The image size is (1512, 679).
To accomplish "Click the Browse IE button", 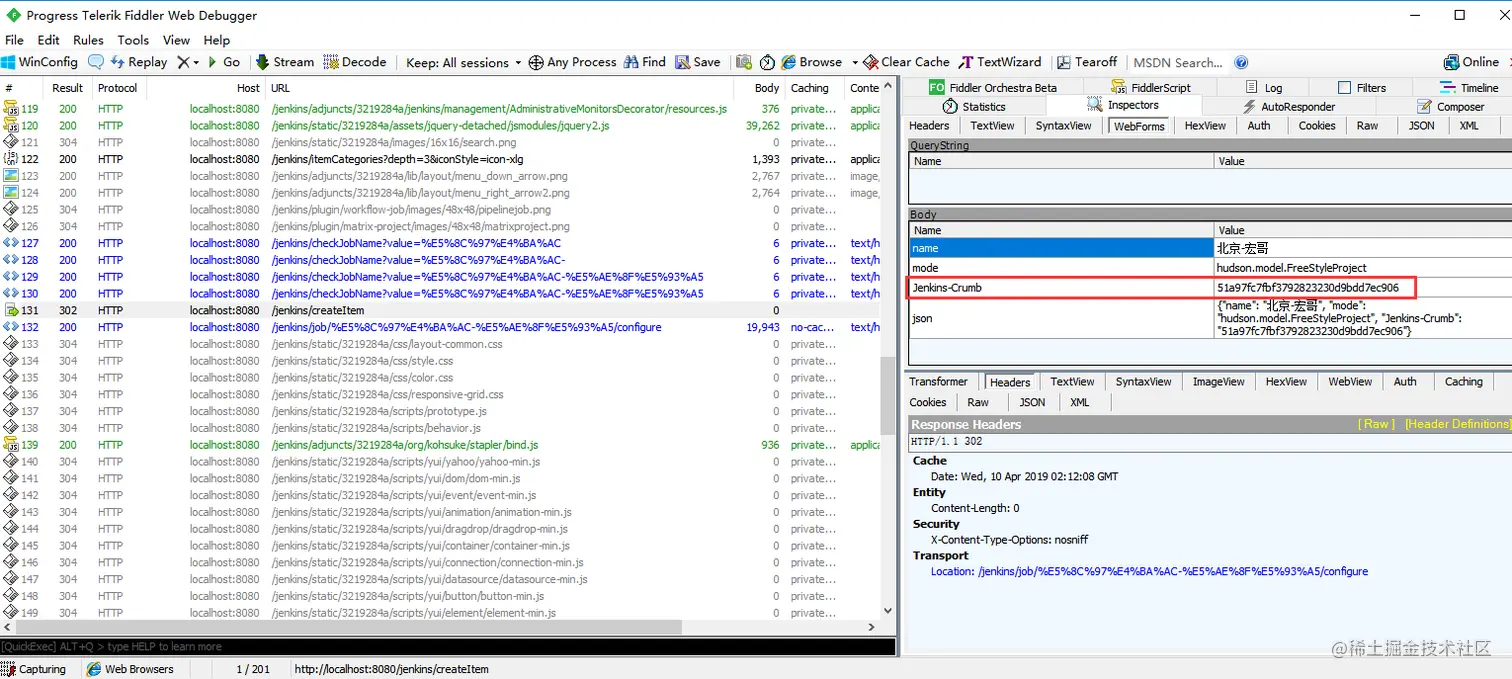I will pyautogui.click(x=812, y=62).
